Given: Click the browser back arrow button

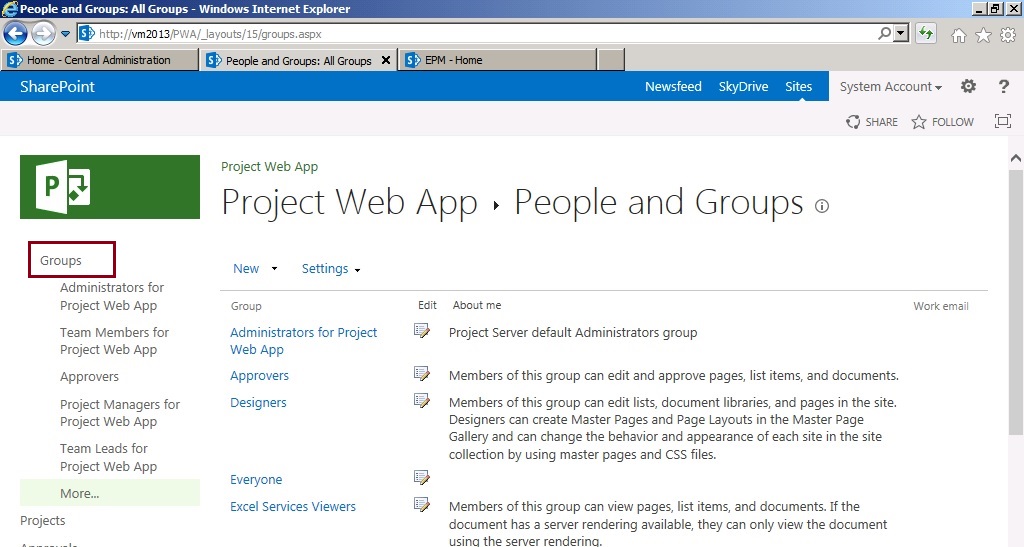Looking at the screenshot, I should 16,34.
